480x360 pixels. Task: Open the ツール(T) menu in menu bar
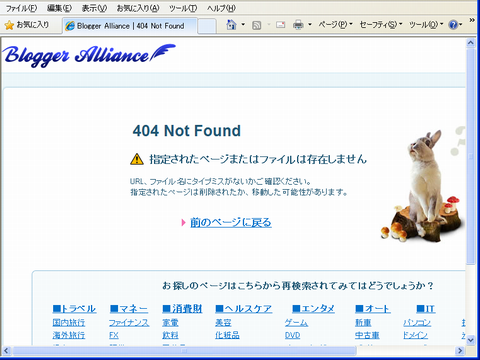tap(183, 8)
